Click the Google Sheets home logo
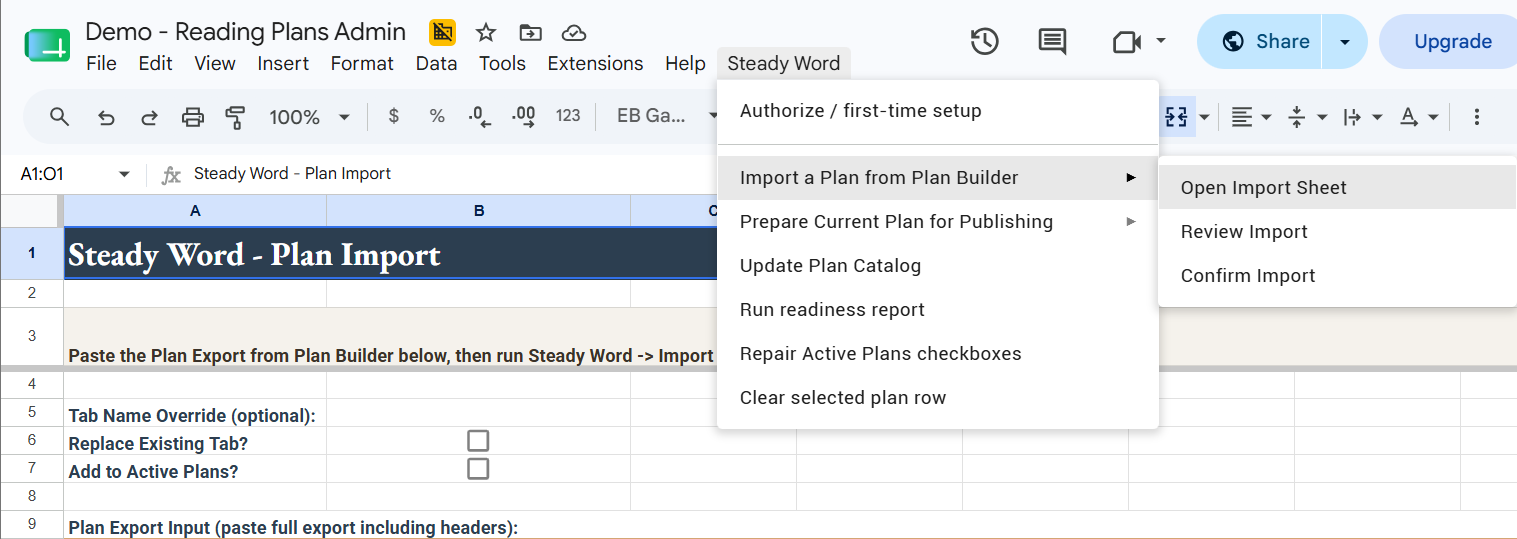1517x539 pixels. click(x=48, y=46)
